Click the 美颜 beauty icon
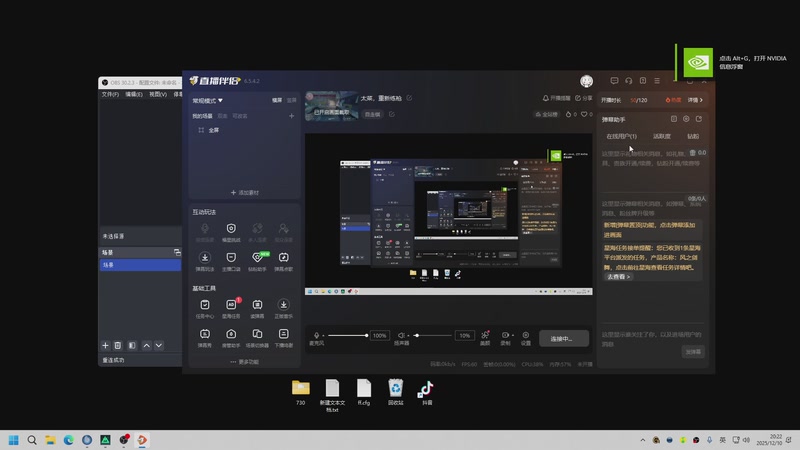The height and width of the screenshot is (450, 800). 485,335
